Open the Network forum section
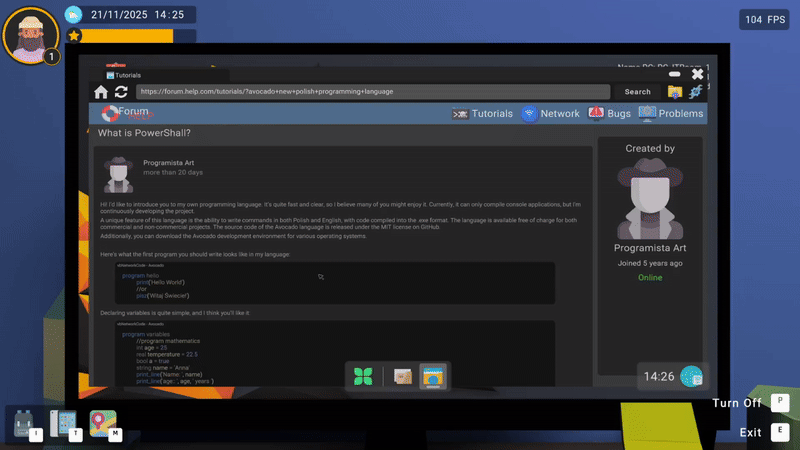 point(560,114)
